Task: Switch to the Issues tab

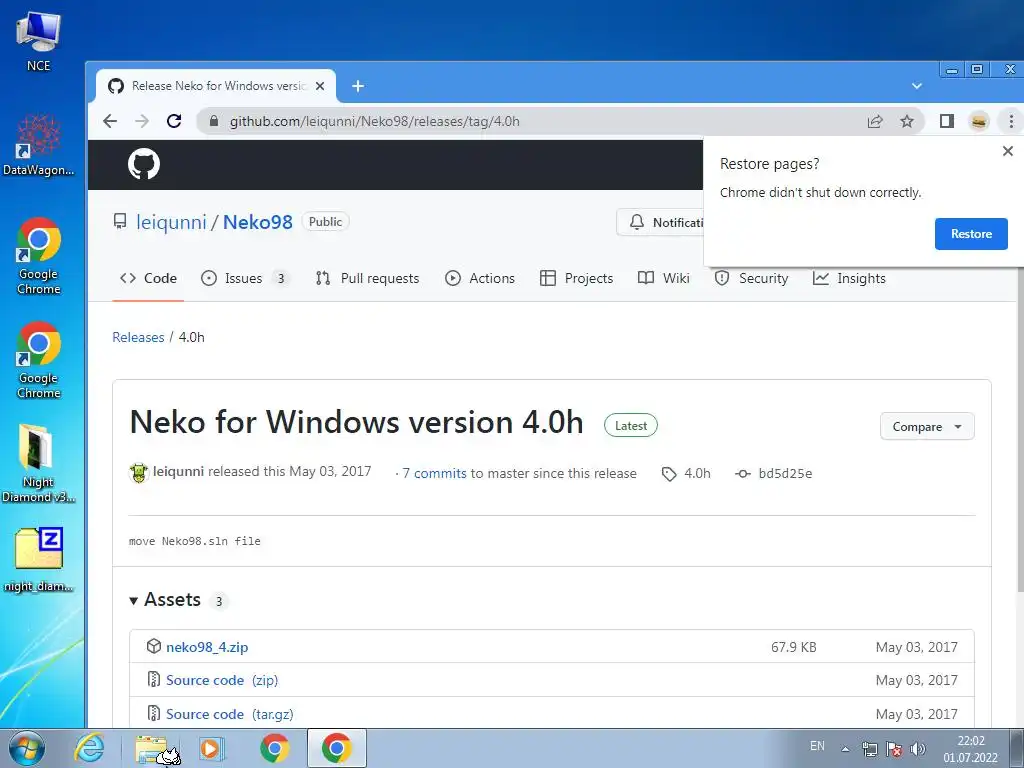Action: tap(245, 278)
